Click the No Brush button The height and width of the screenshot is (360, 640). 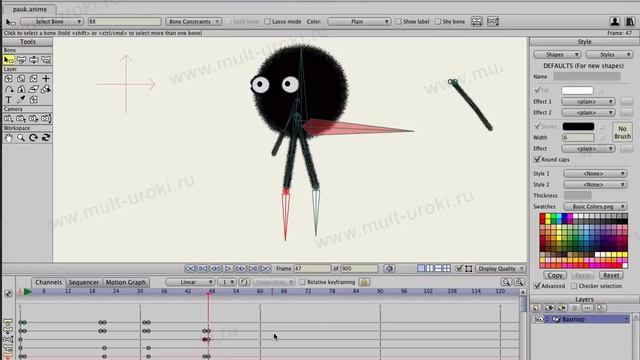point(622,132)
